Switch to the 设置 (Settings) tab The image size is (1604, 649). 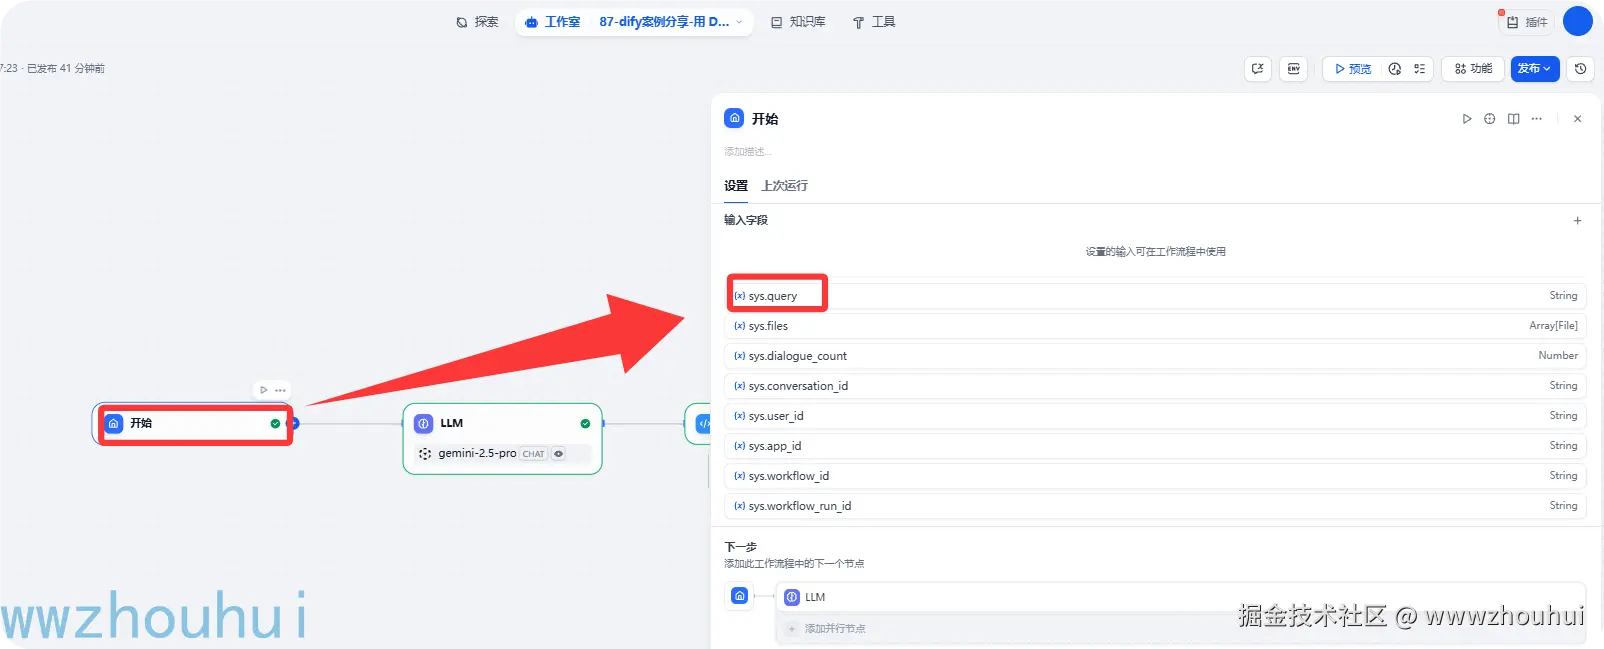click(736, 186)
